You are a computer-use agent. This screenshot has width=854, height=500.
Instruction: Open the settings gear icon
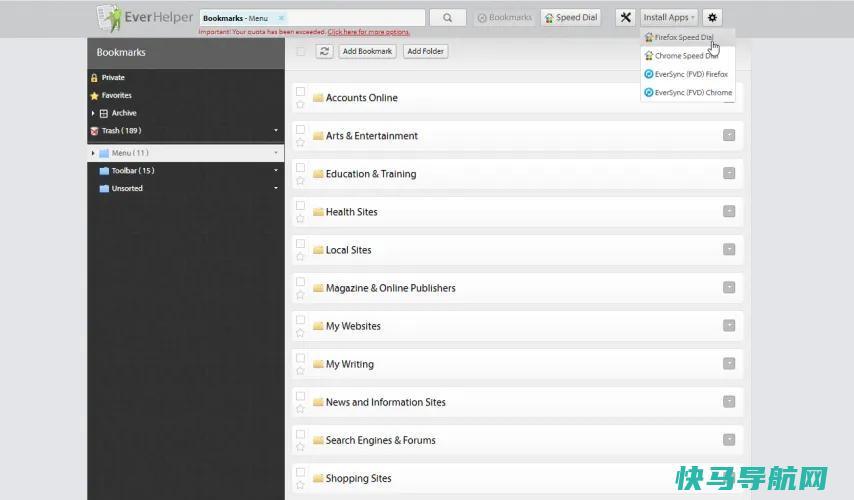click(x=712, y=17)
